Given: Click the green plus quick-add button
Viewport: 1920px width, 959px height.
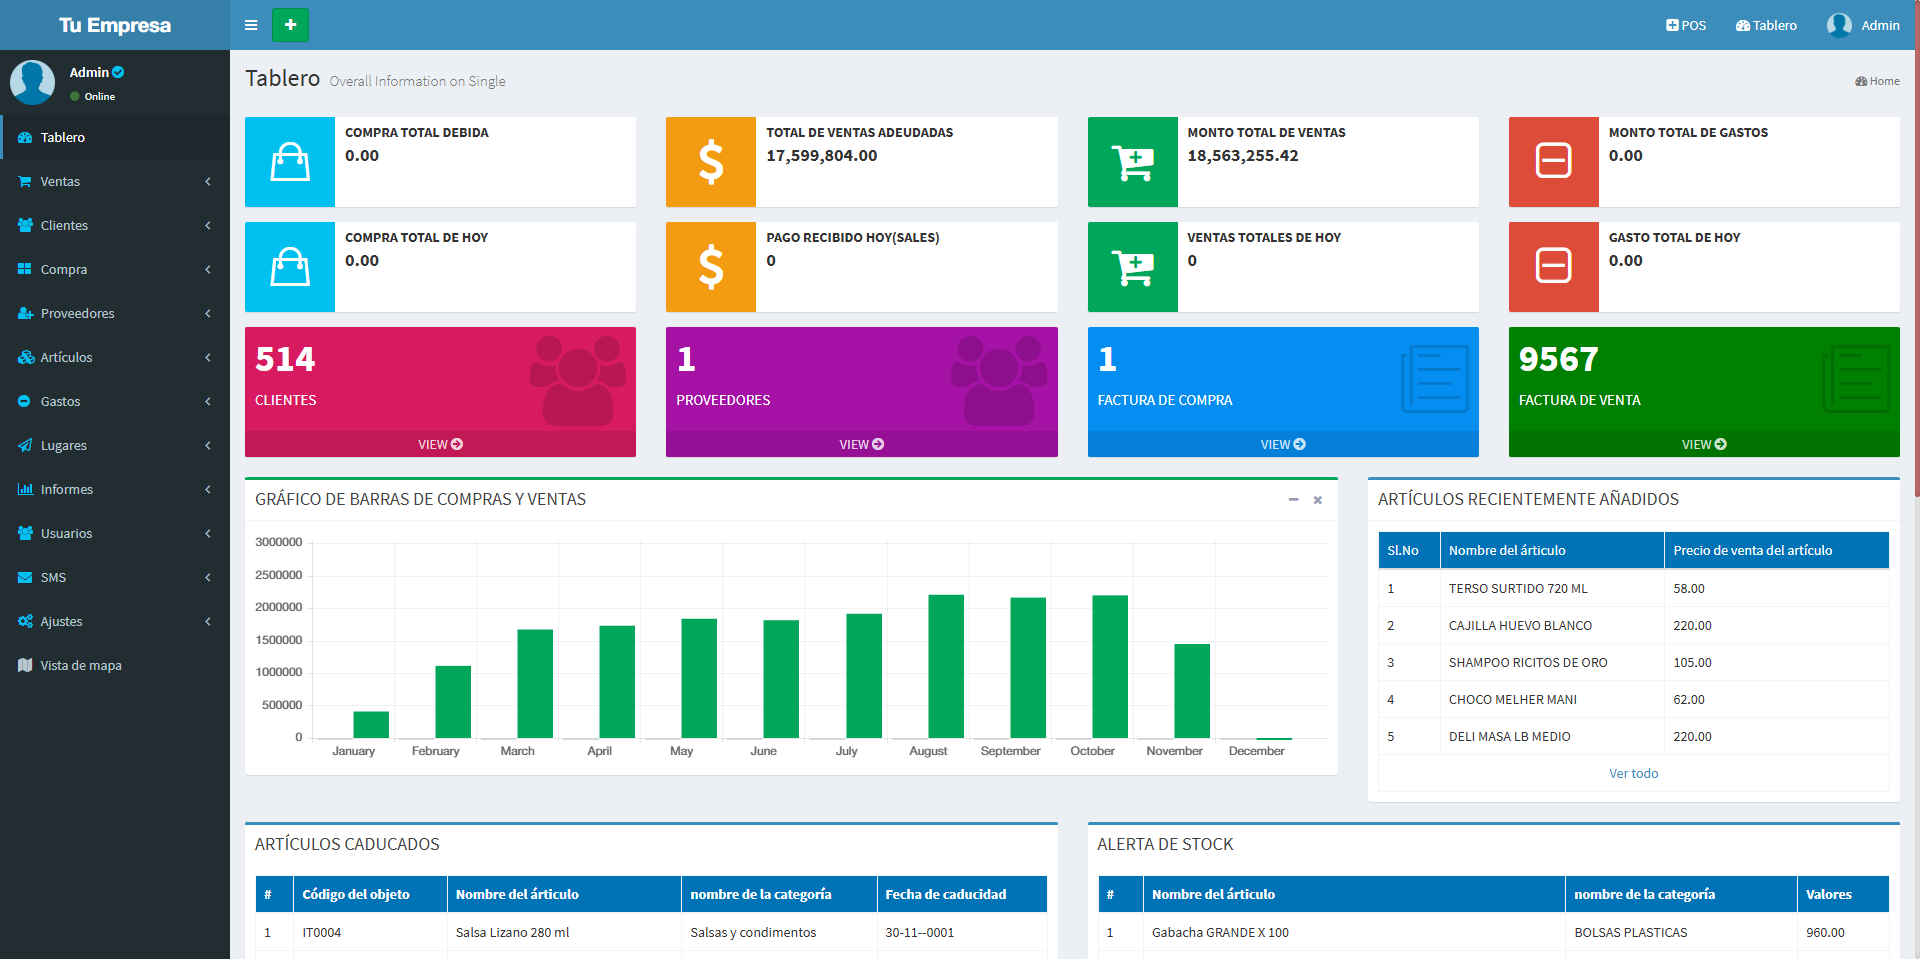Looking at the screenshot, I should tap(290, 25).
